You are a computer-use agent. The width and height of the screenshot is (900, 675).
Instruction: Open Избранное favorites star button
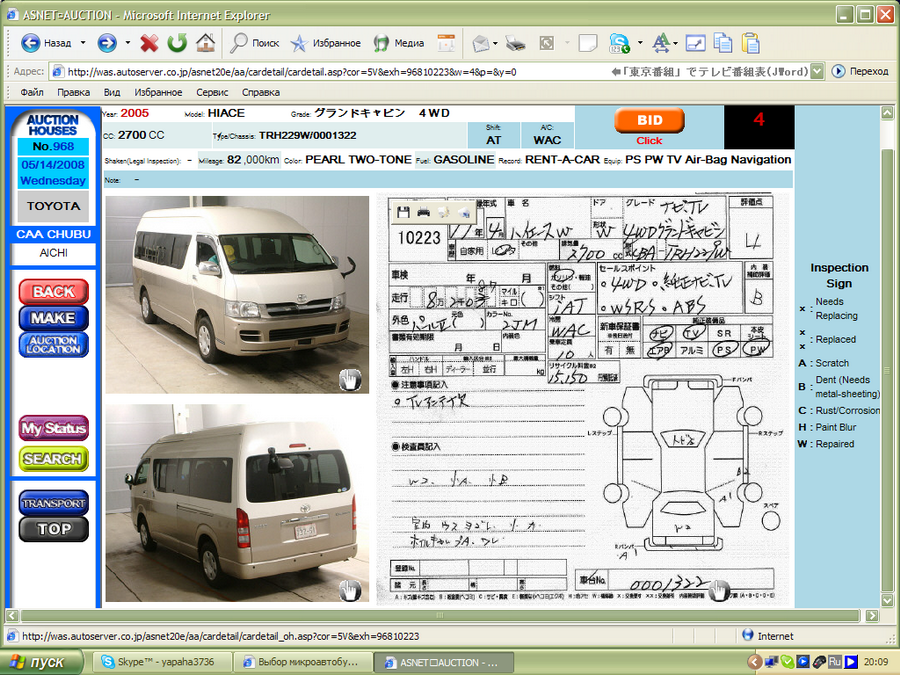click(325, 43)
